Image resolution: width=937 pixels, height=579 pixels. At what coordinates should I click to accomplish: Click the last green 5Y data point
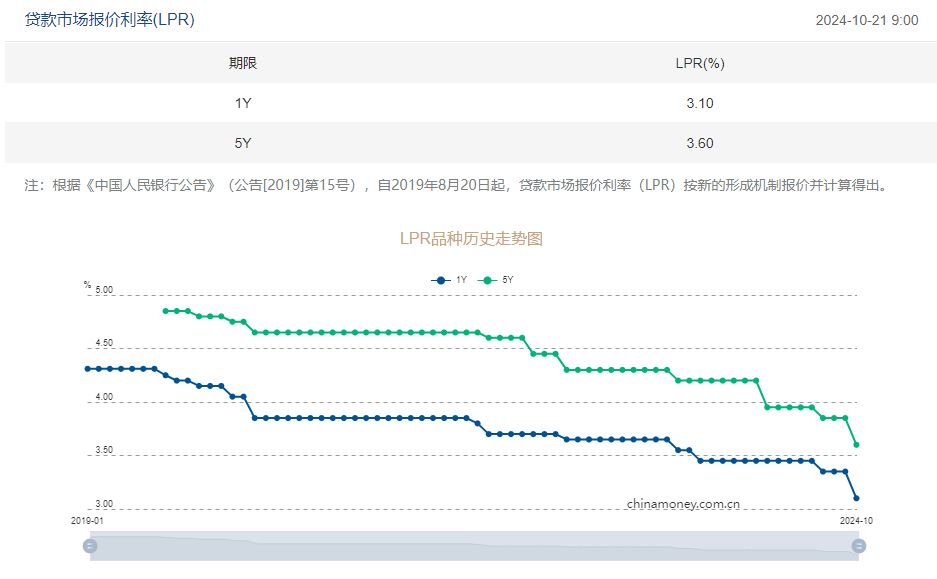(856, 443)
